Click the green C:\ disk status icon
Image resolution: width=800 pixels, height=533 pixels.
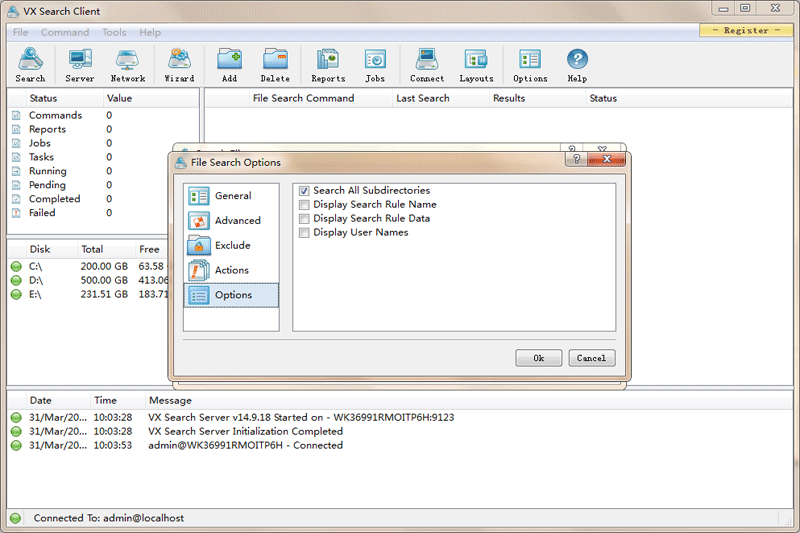tap(16, 266)
